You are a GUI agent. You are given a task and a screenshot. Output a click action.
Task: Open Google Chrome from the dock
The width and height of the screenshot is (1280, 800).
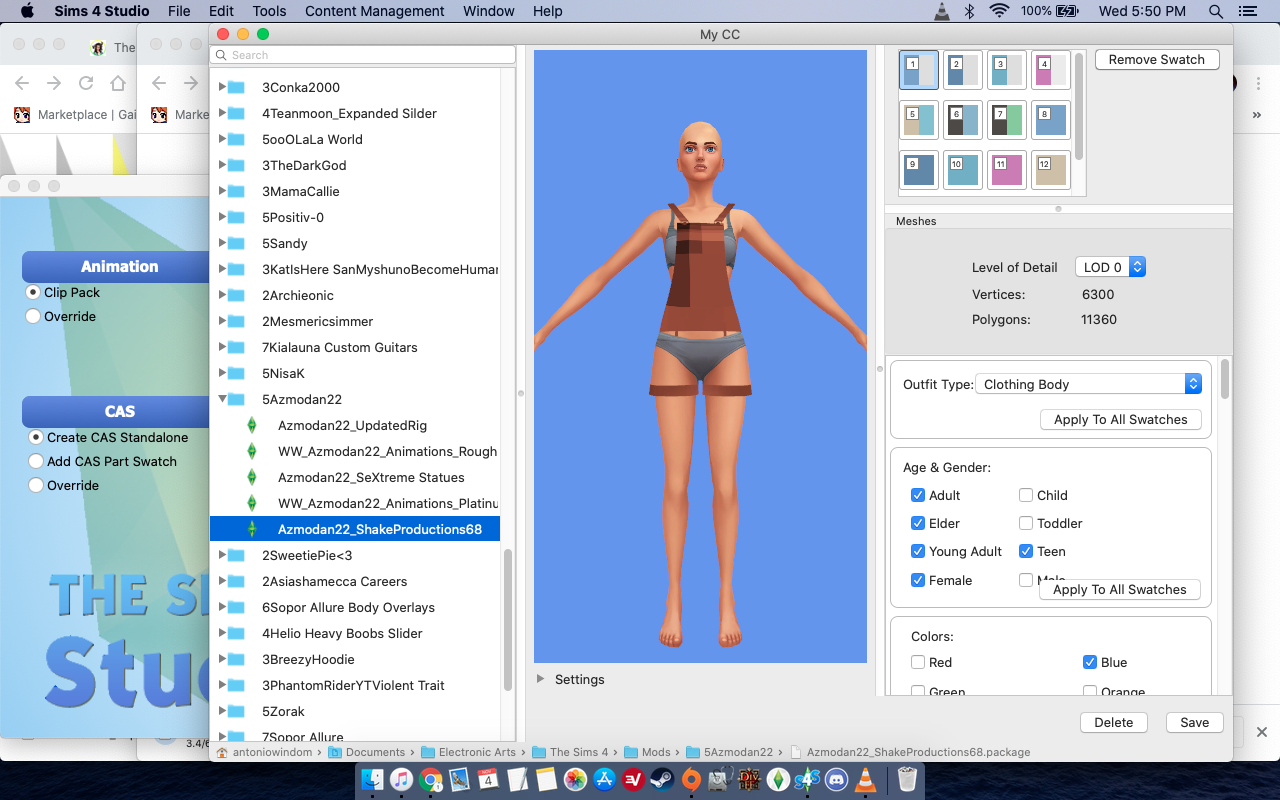coord(430,779)
